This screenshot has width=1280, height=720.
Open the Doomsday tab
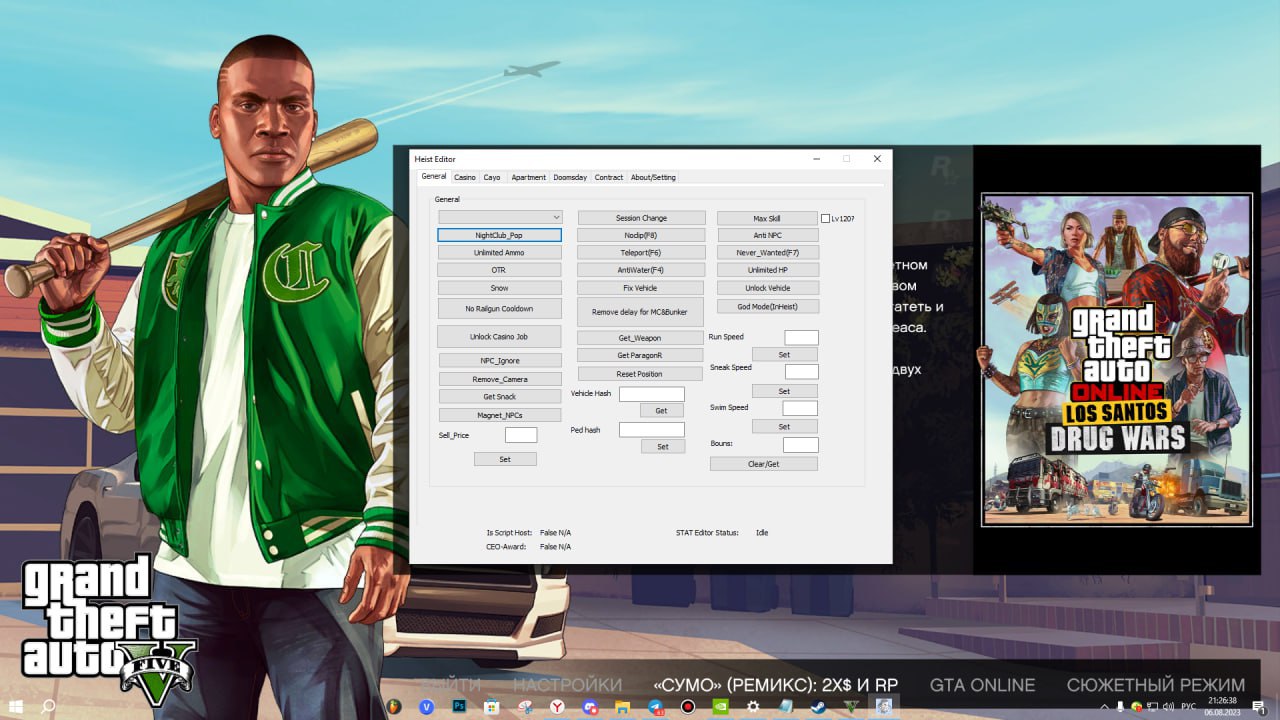[570, 177]
